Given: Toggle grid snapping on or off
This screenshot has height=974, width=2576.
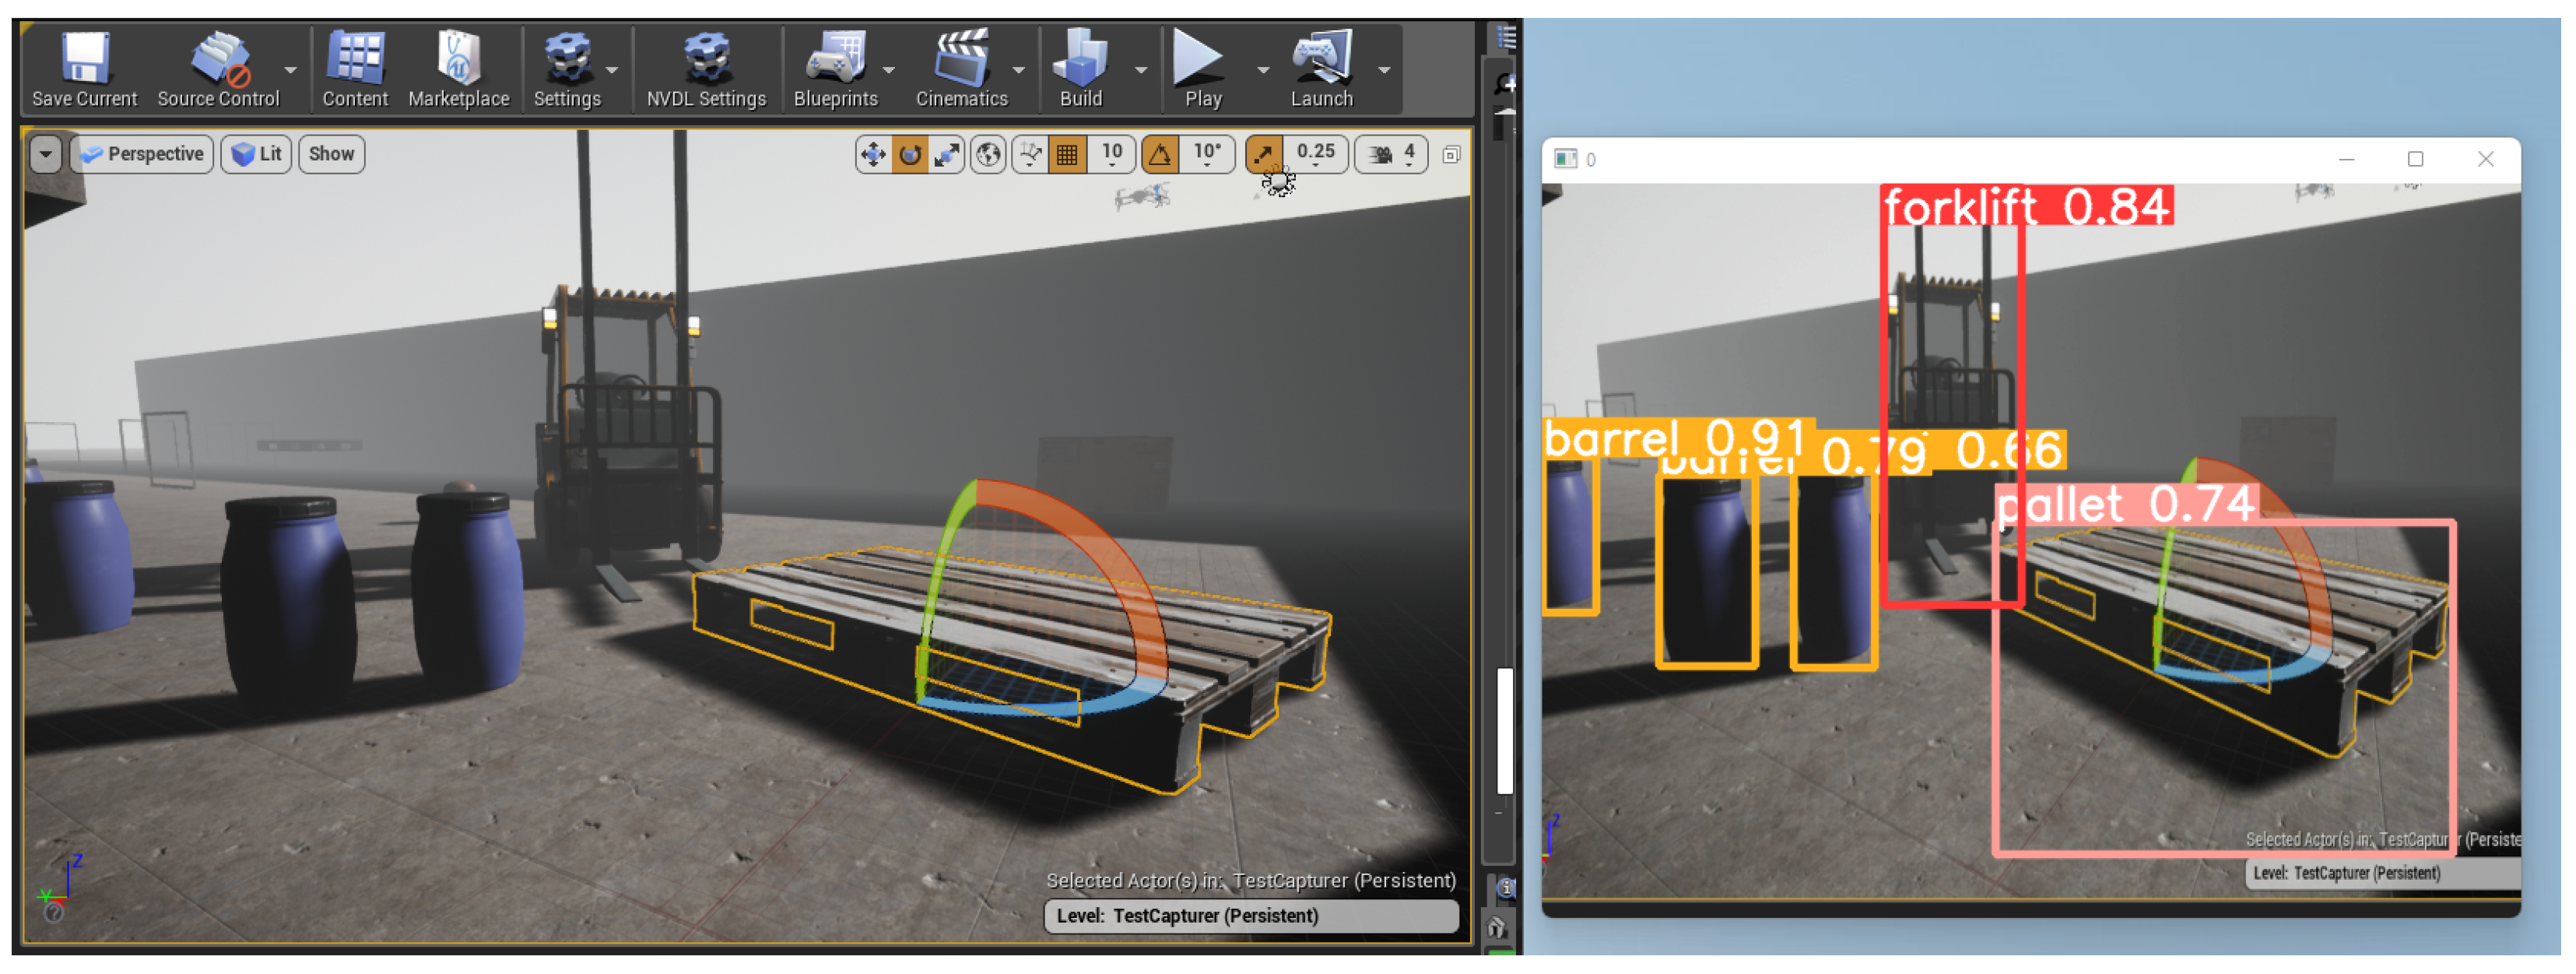Looking at the screenshot, I should pos(1067,155).
